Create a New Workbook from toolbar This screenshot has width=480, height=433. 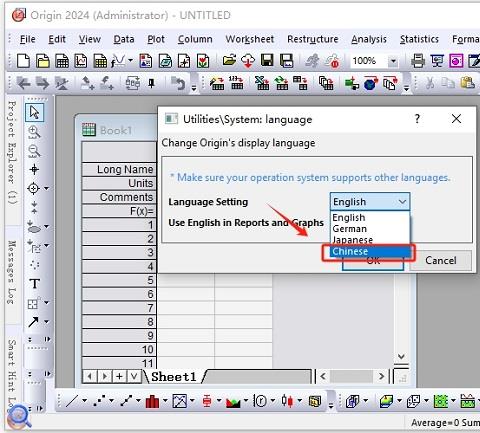coord(62,61)
